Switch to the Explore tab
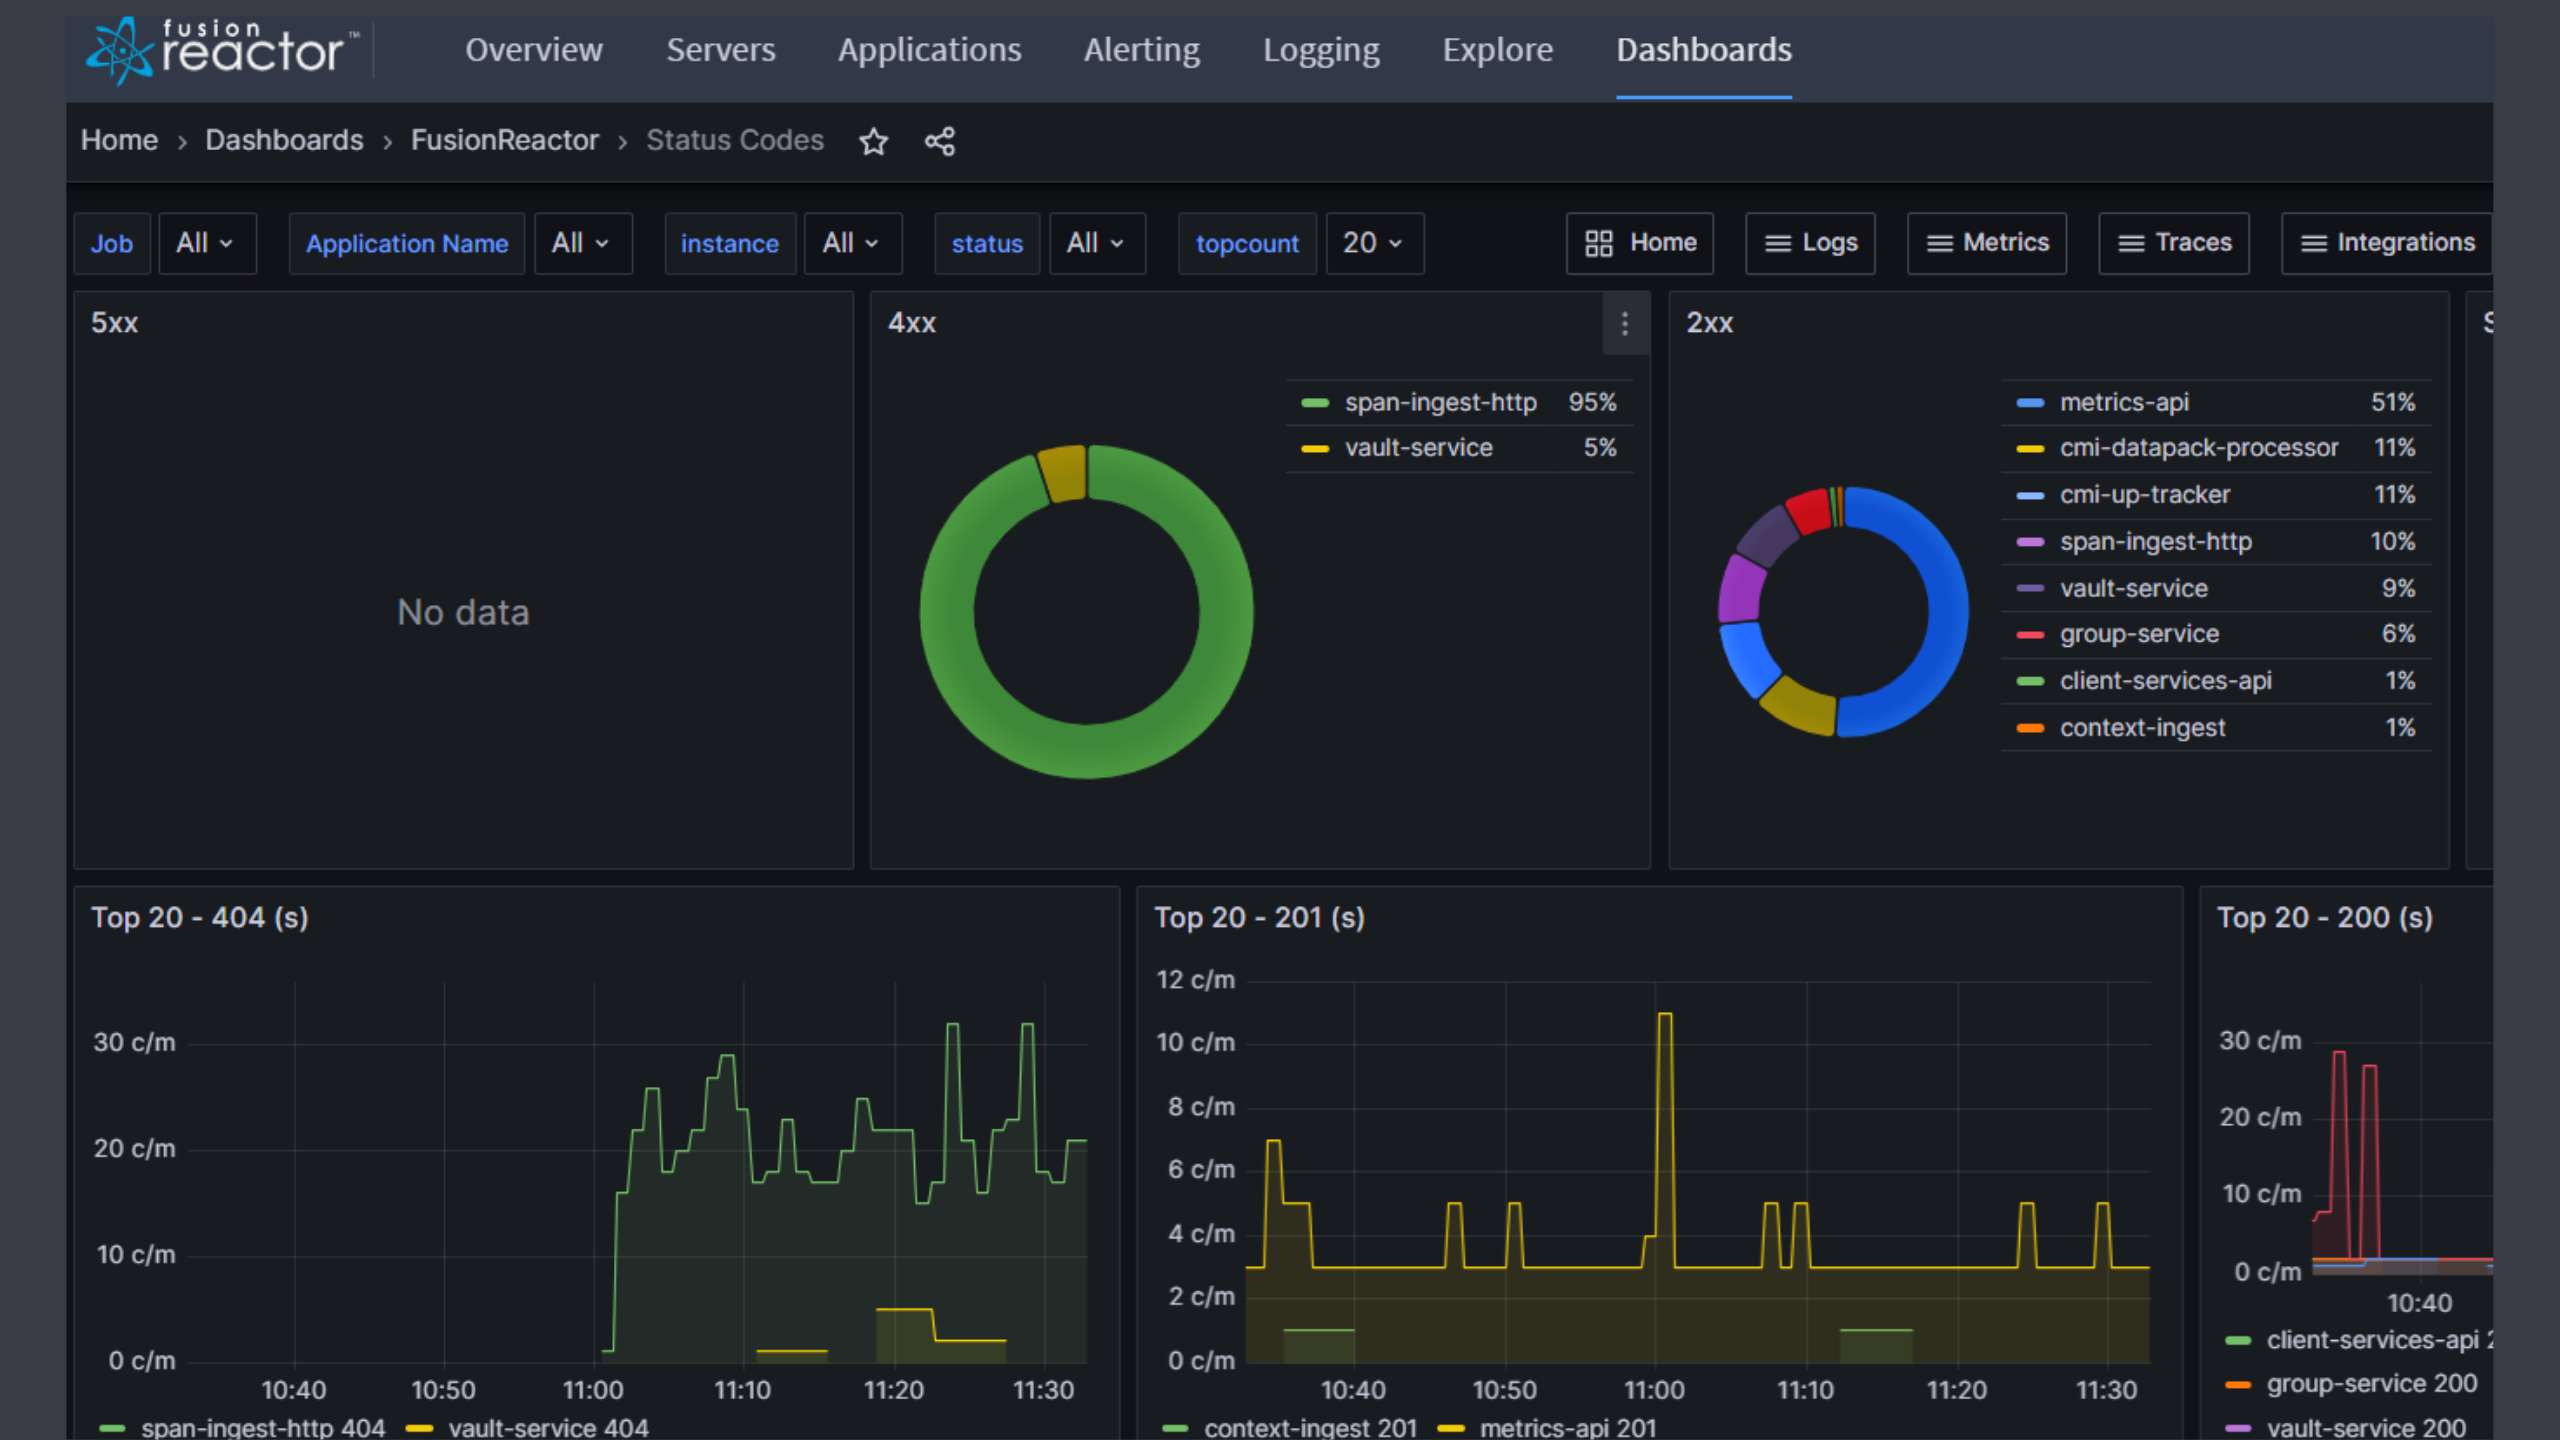This screenshot has width=2560, height=1440. [x=1497, y=50]
